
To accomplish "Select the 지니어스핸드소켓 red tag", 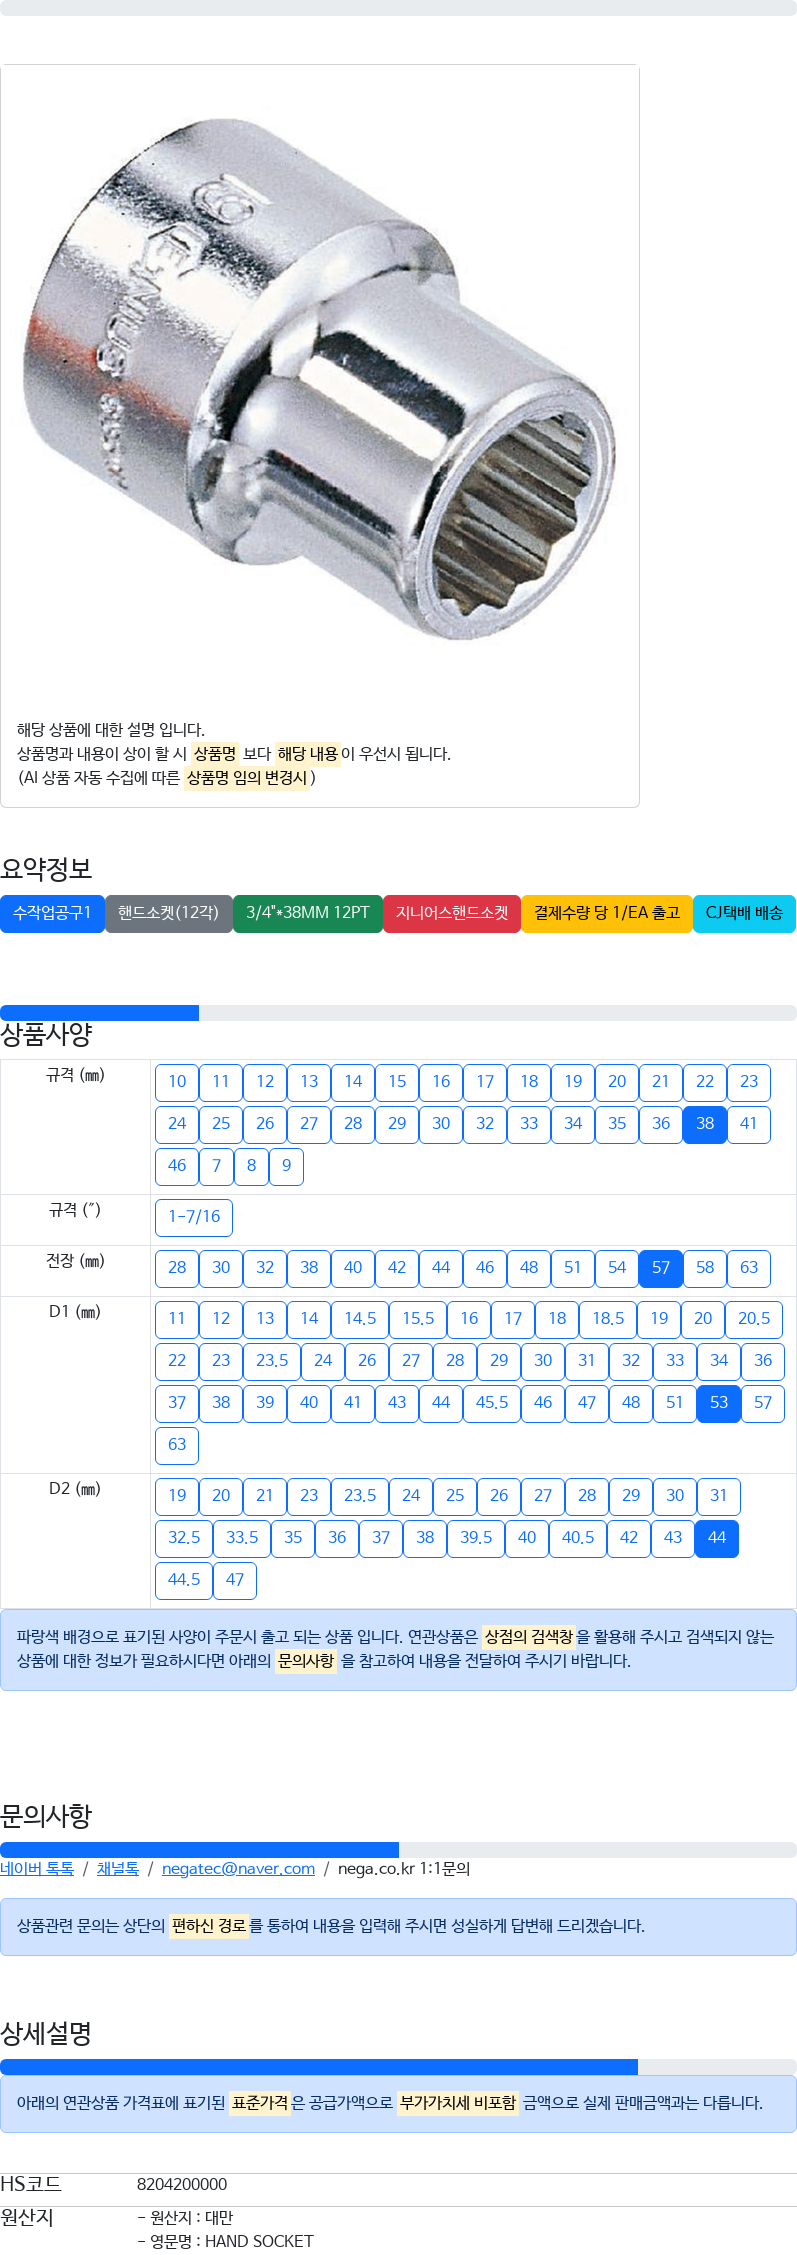I will coord(452,913).
